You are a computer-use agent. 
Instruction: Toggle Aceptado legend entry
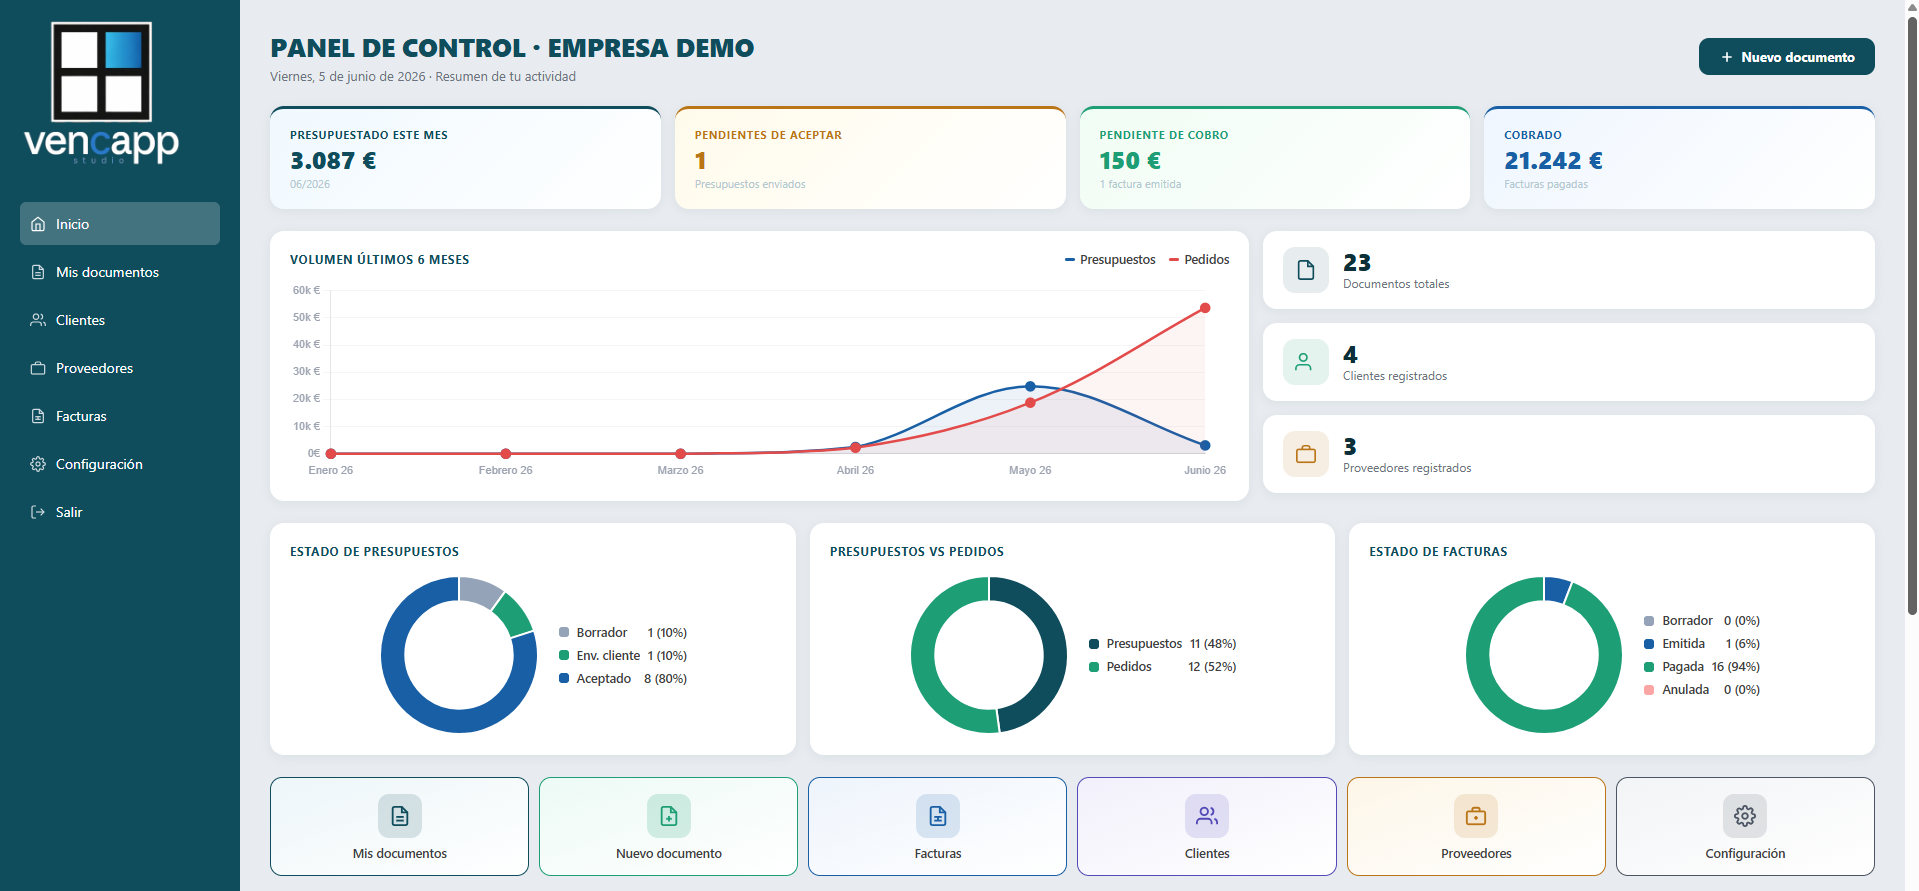pyautogui.click(x=622, y=679)
